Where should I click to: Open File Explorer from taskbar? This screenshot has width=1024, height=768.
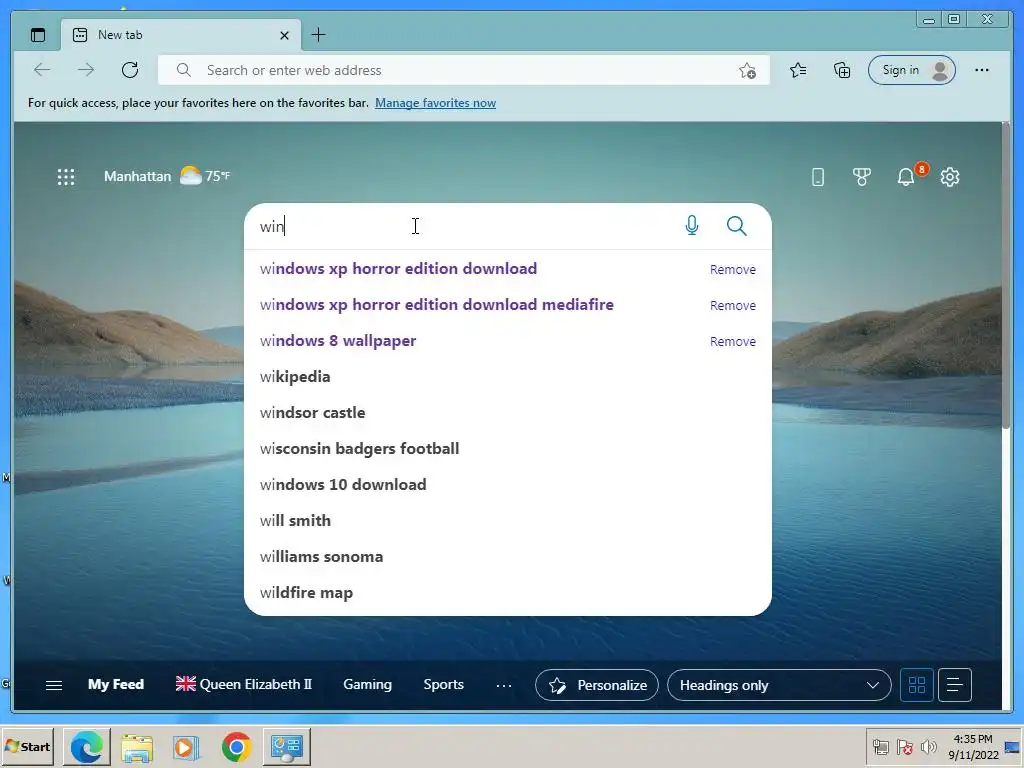(x=136, y=746)
